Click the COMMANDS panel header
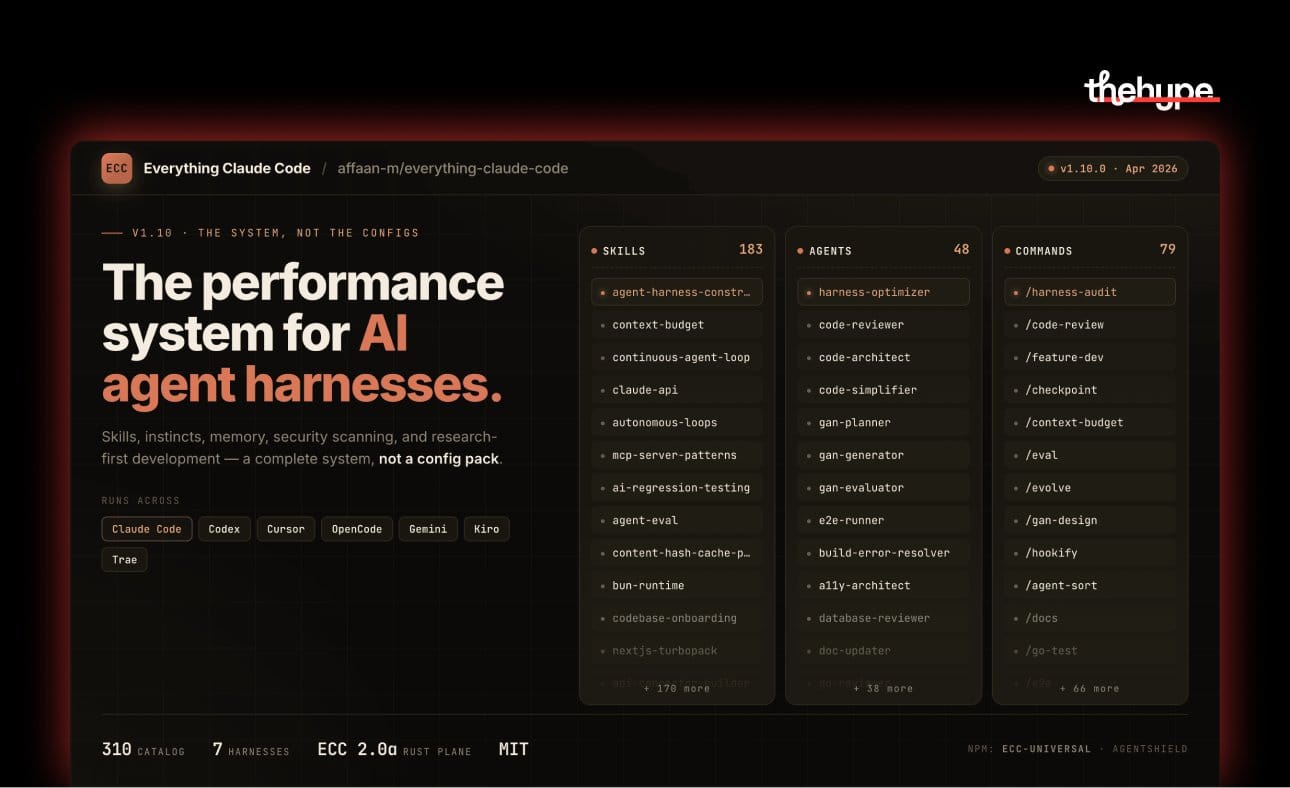 point(1090,250)
